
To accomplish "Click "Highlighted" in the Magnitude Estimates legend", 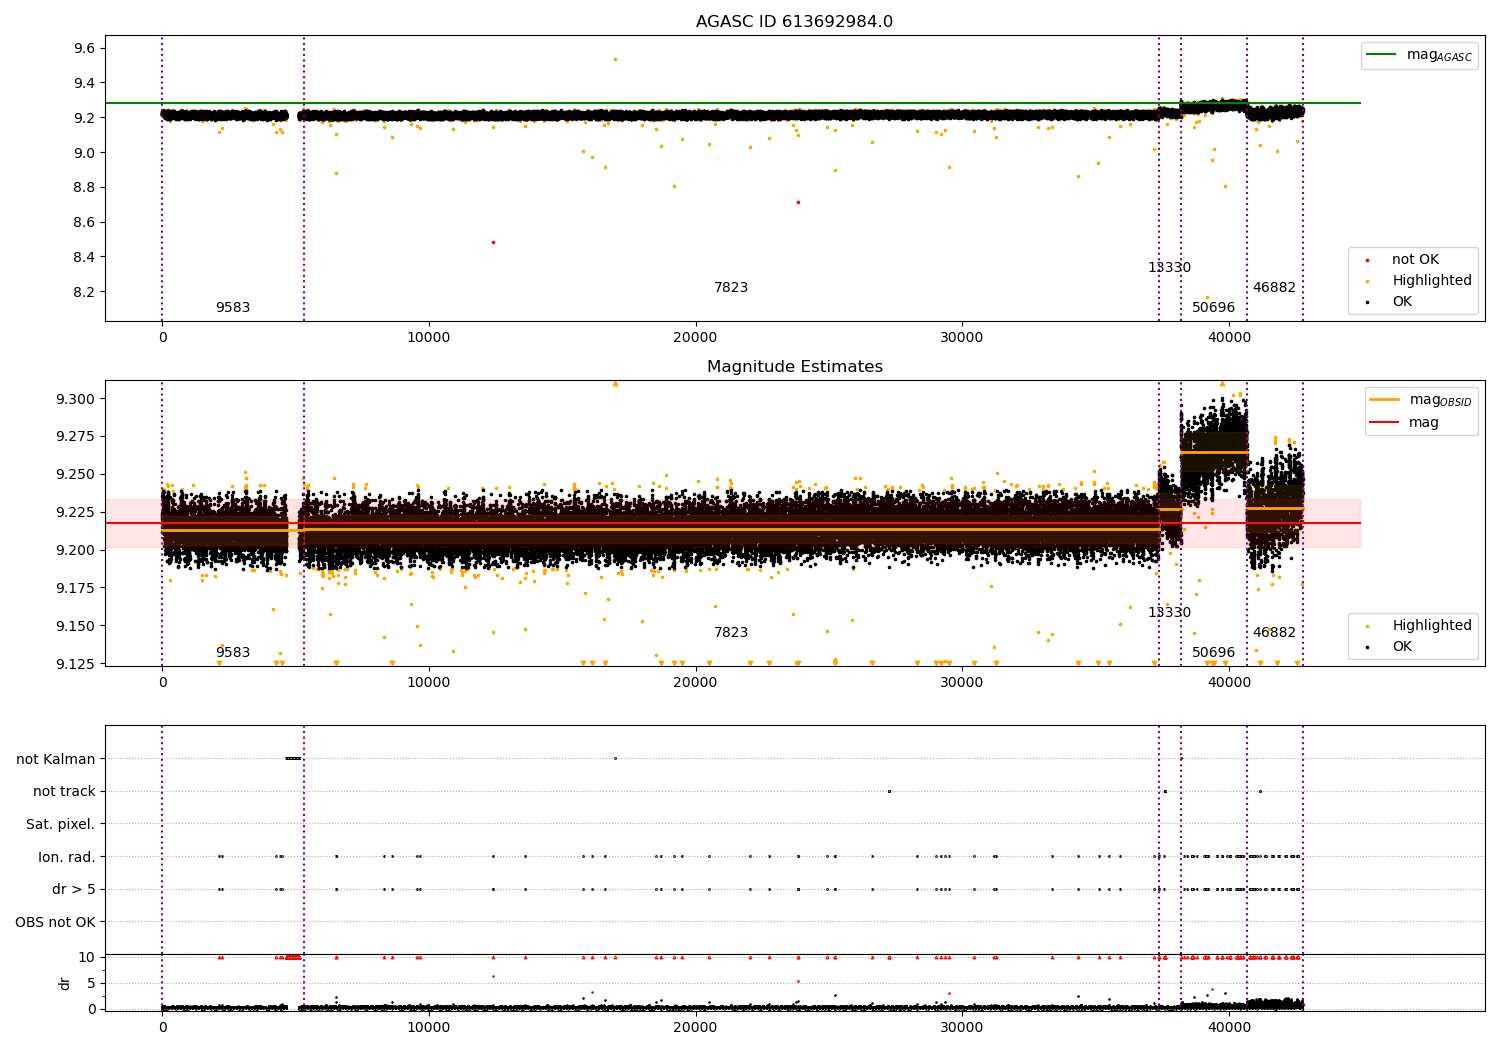I will coord(1431,626).
